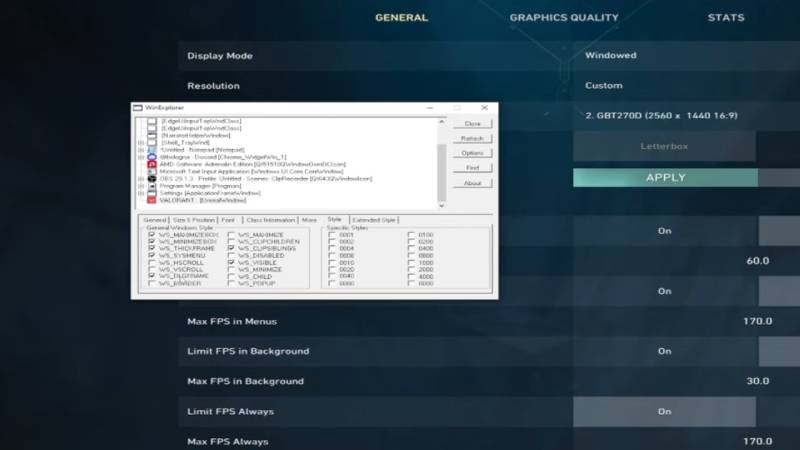The image size is (800, 450).
Task: Switch to WinExplorer General tab
Action: tap(155, 220)
